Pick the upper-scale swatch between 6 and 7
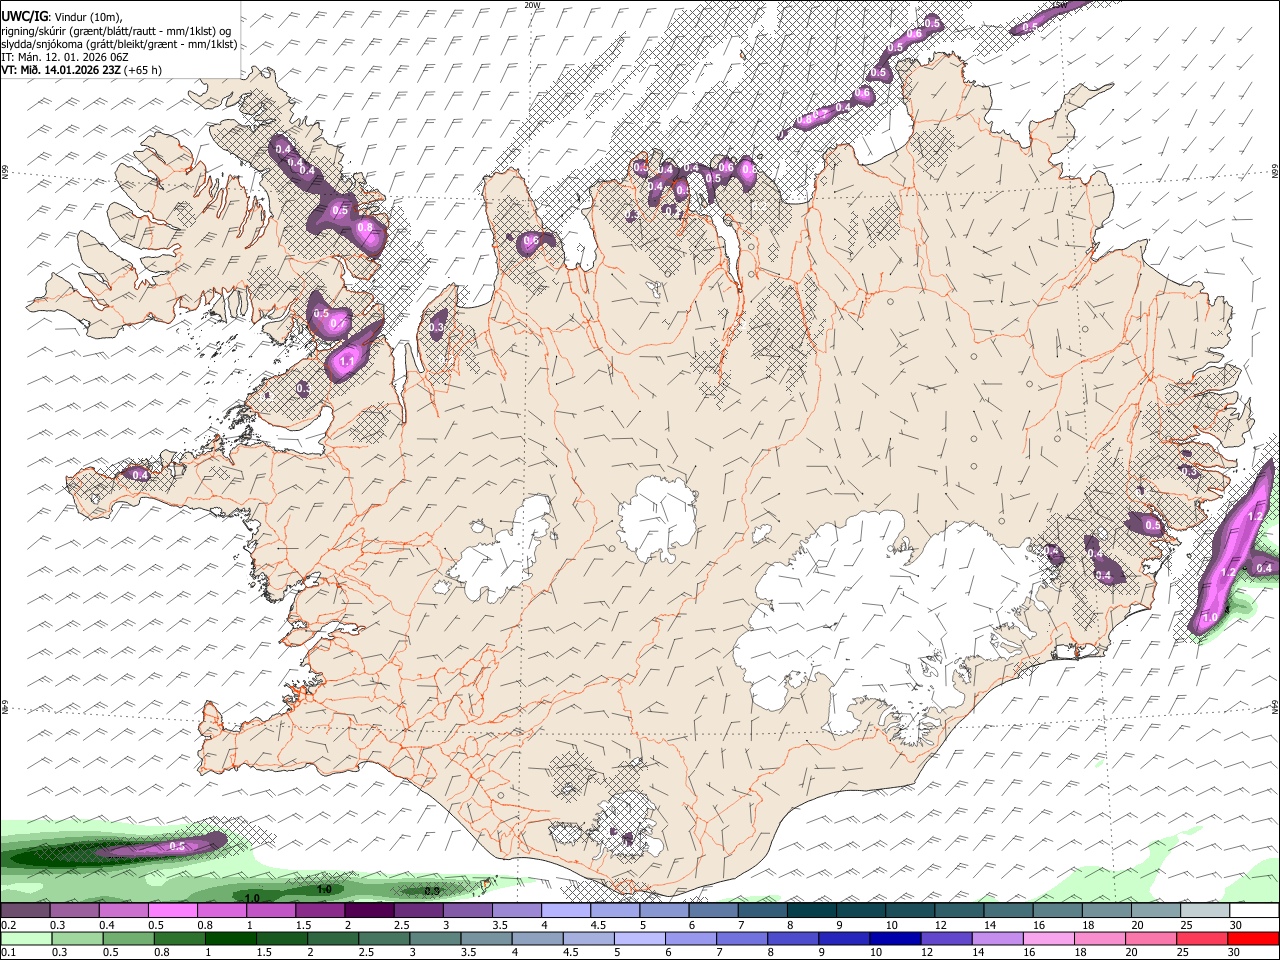Screen dimensions: 1280x960 [x=713, y=911]
